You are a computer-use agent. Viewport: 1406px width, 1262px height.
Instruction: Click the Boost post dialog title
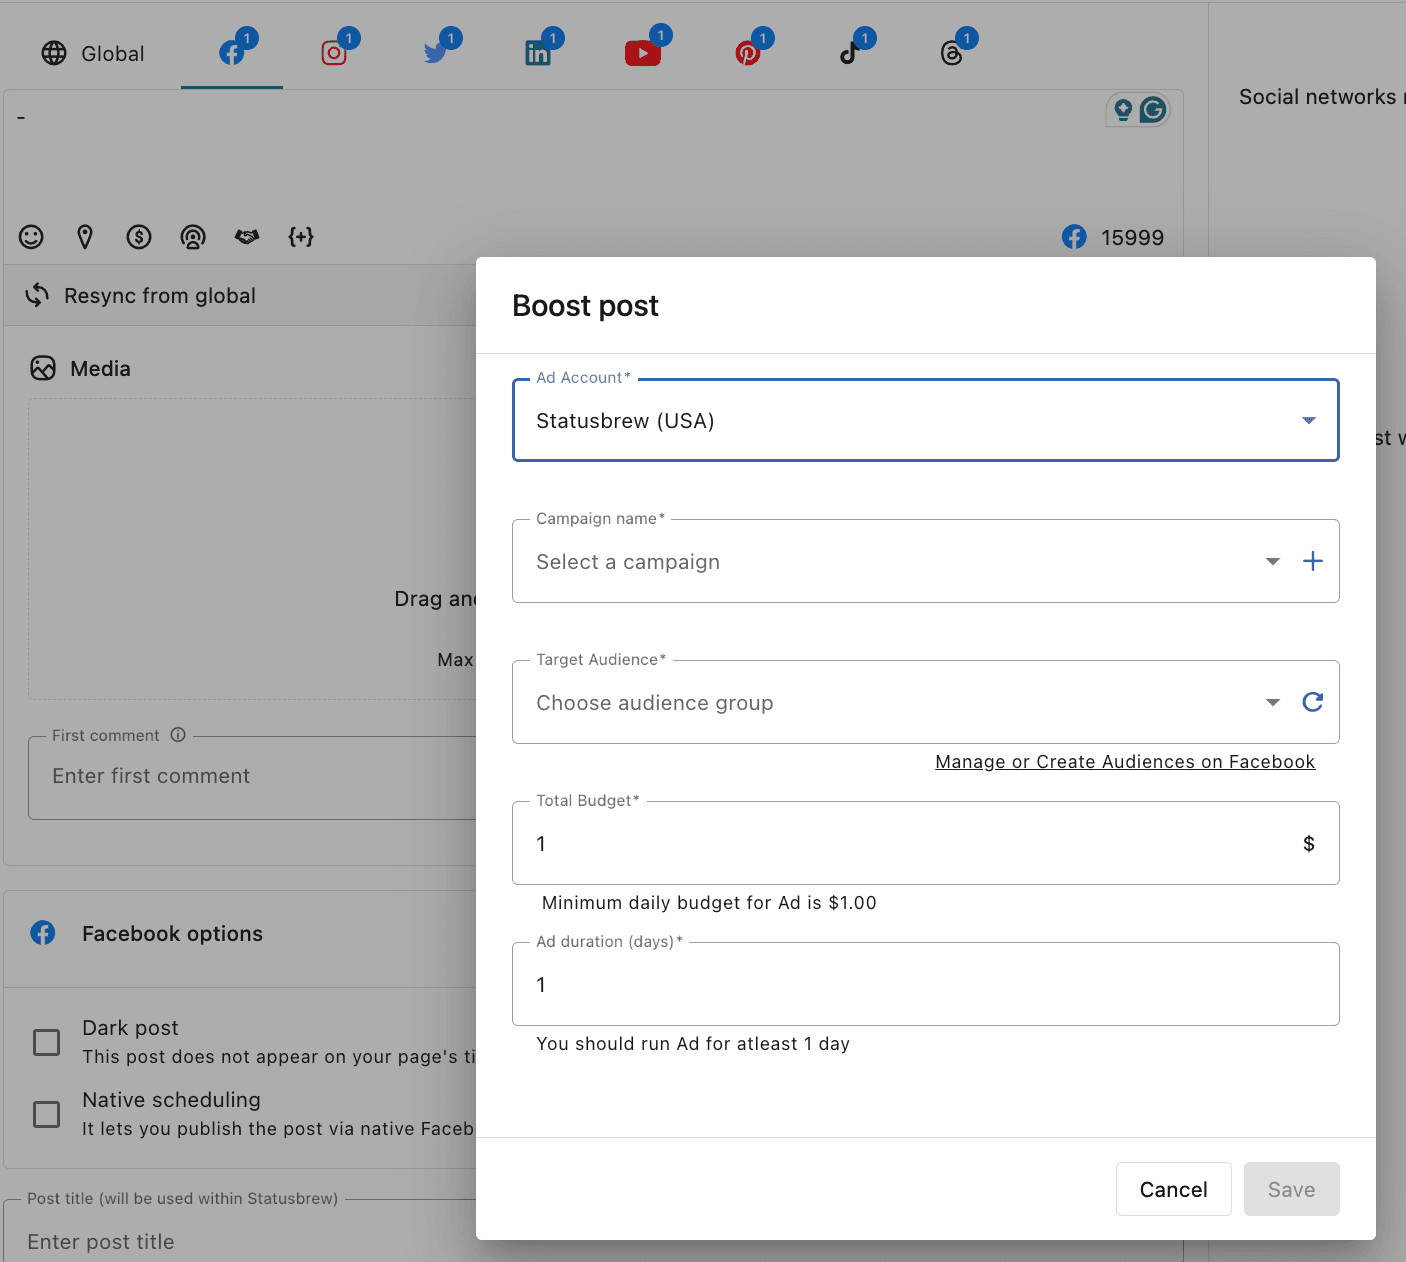point(586,306)
